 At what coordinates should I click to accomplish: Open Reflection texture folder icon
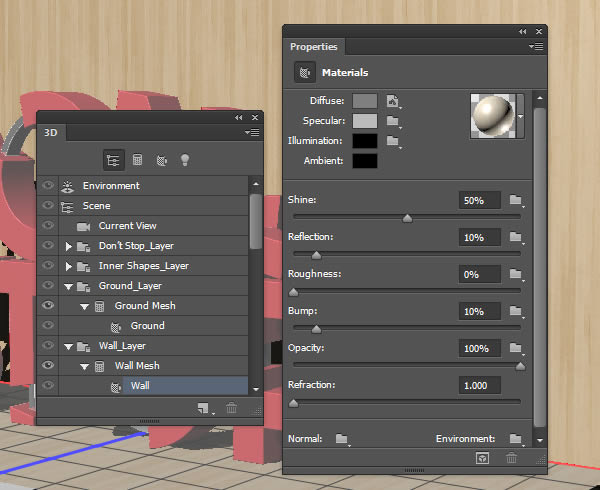coord(516,237)
